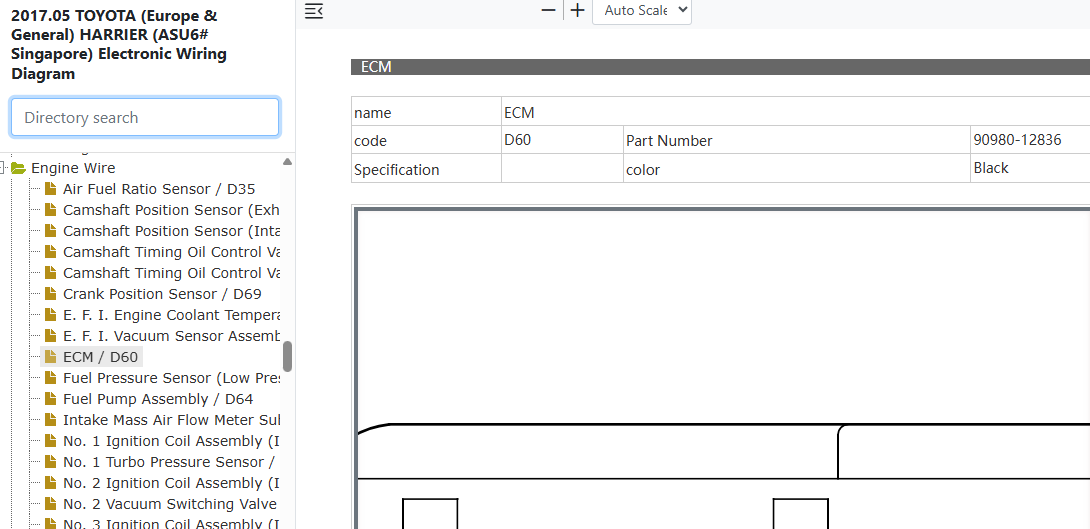Click the Part Number label cell

[797, 140]
